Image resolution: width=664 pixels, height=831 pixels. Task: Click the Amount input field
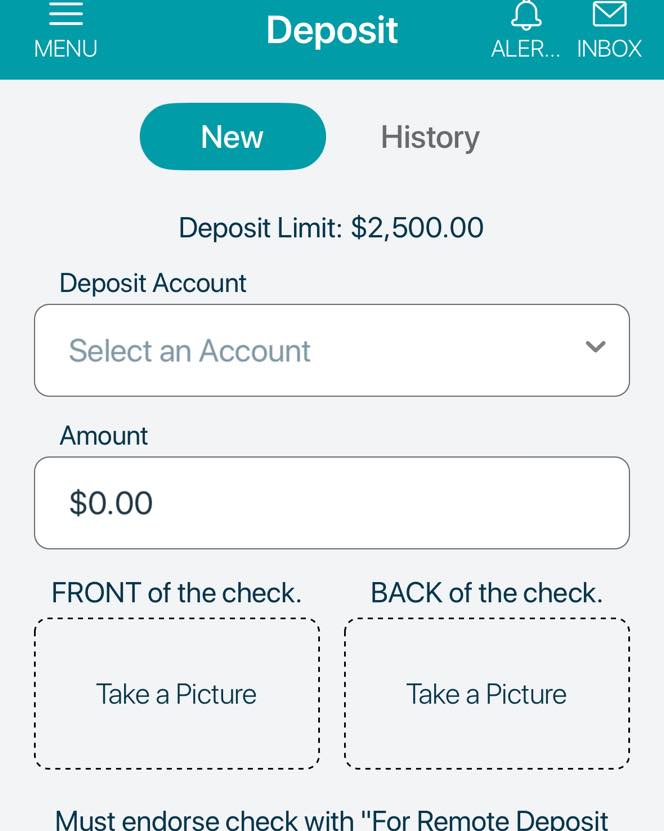click(332, 502)
